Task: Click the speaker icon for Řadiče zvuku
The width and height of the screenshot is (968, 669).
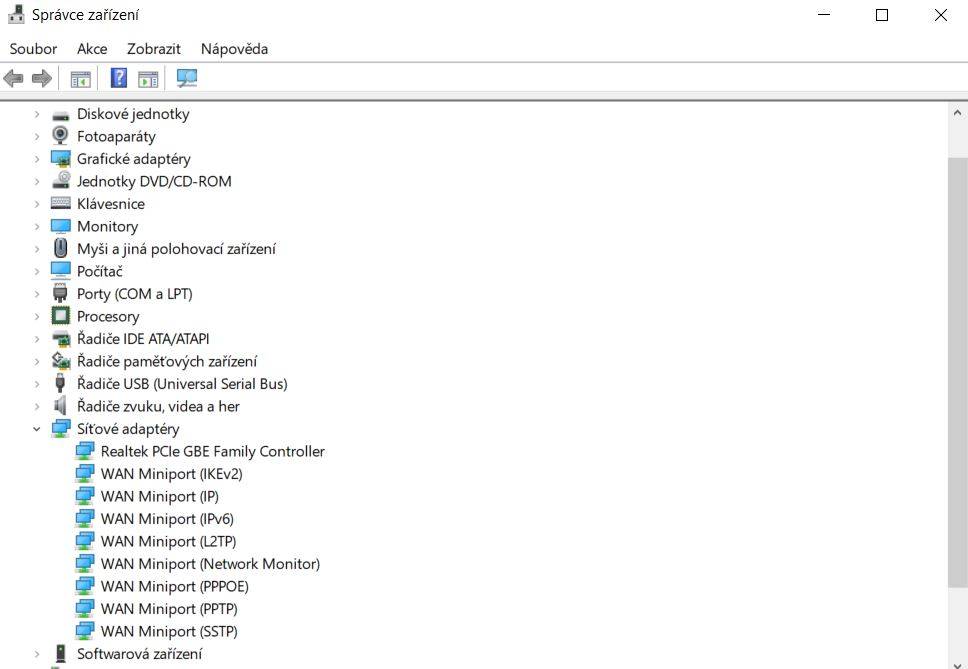Action: click(60, 405)
